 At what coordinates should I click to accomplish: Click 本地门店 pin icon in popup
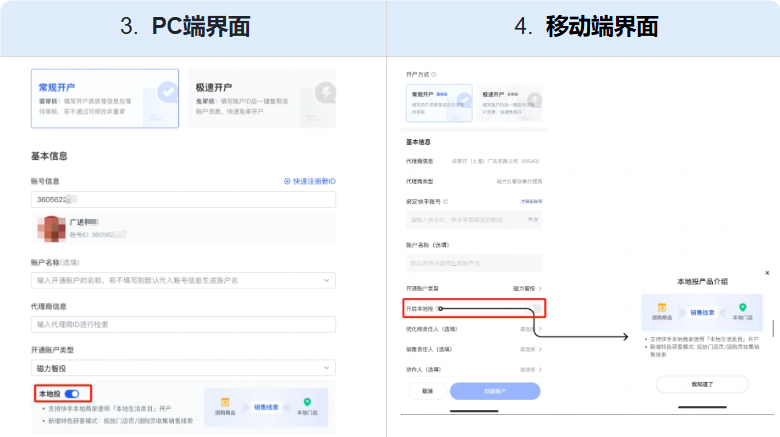click(x=742, y=307)
